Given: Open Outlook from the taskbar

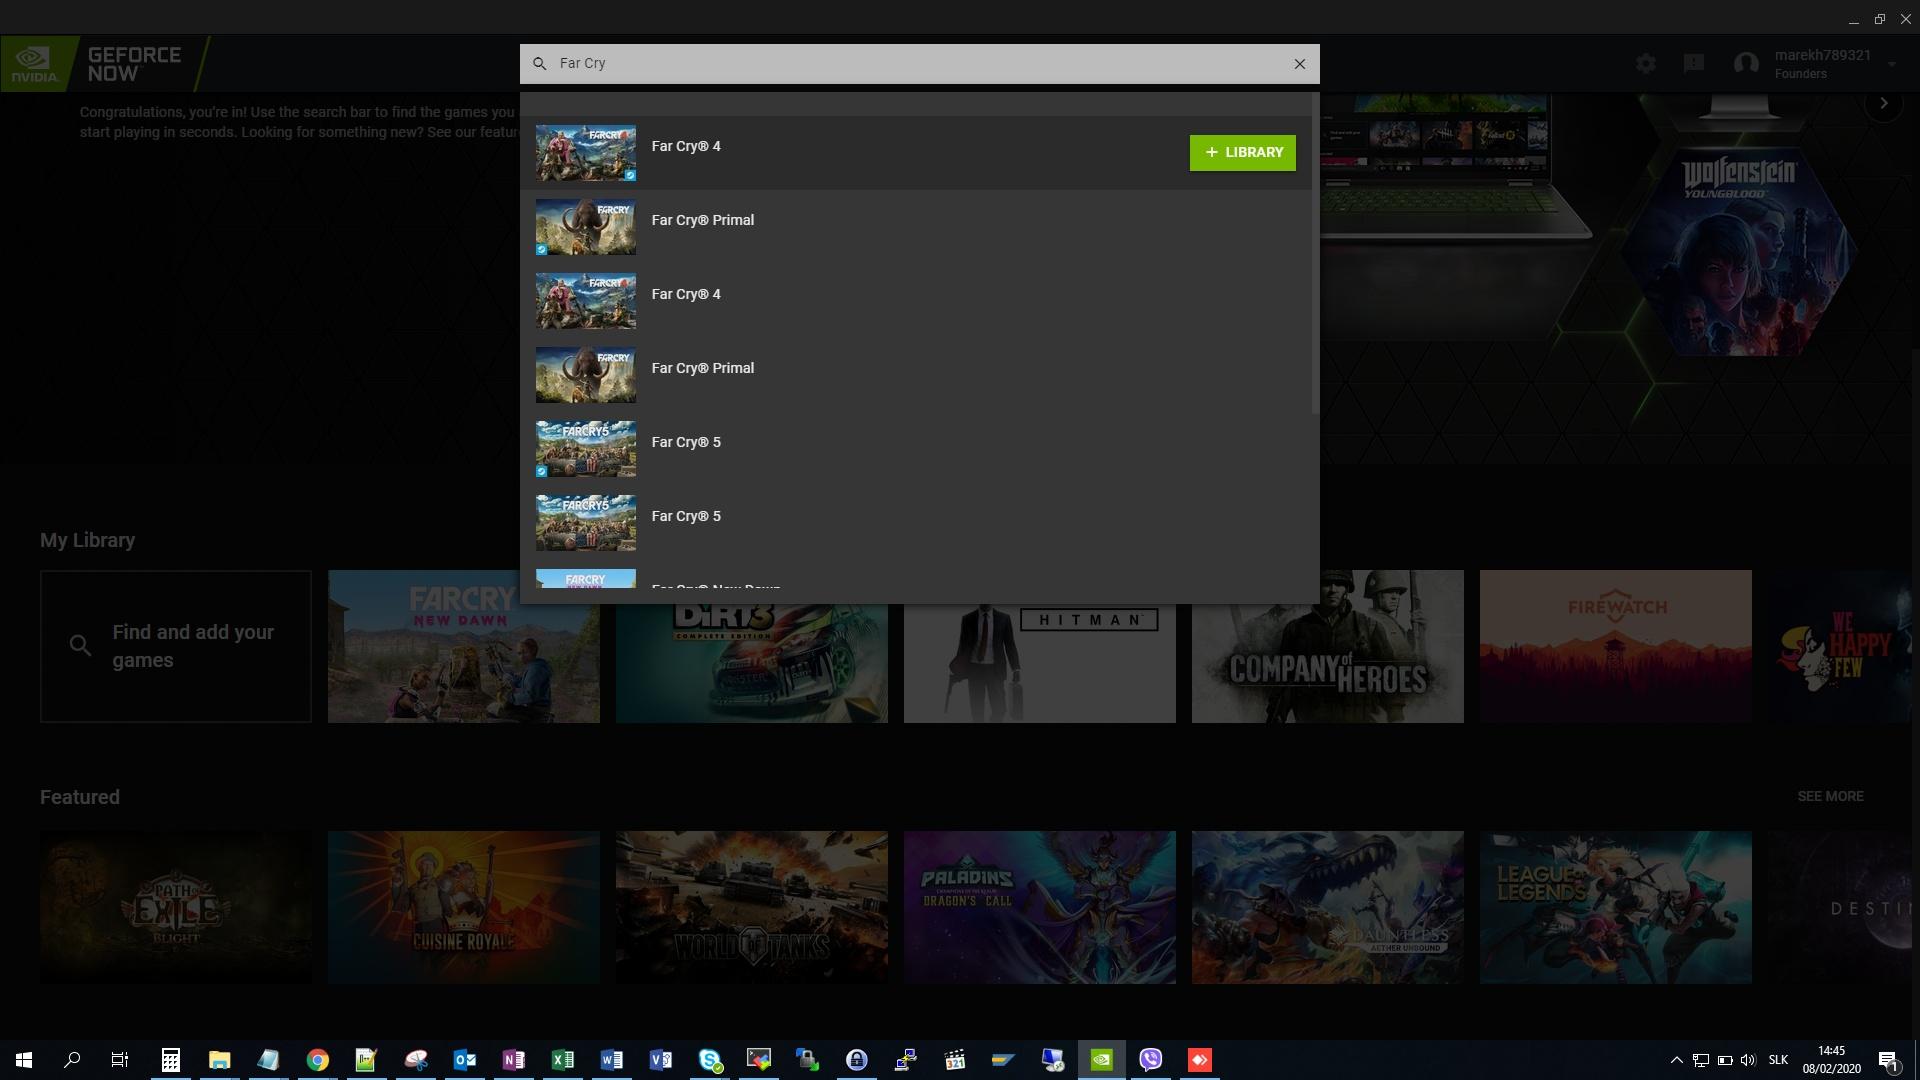Looking at the screenshot, I should (x=465, y=1060).
